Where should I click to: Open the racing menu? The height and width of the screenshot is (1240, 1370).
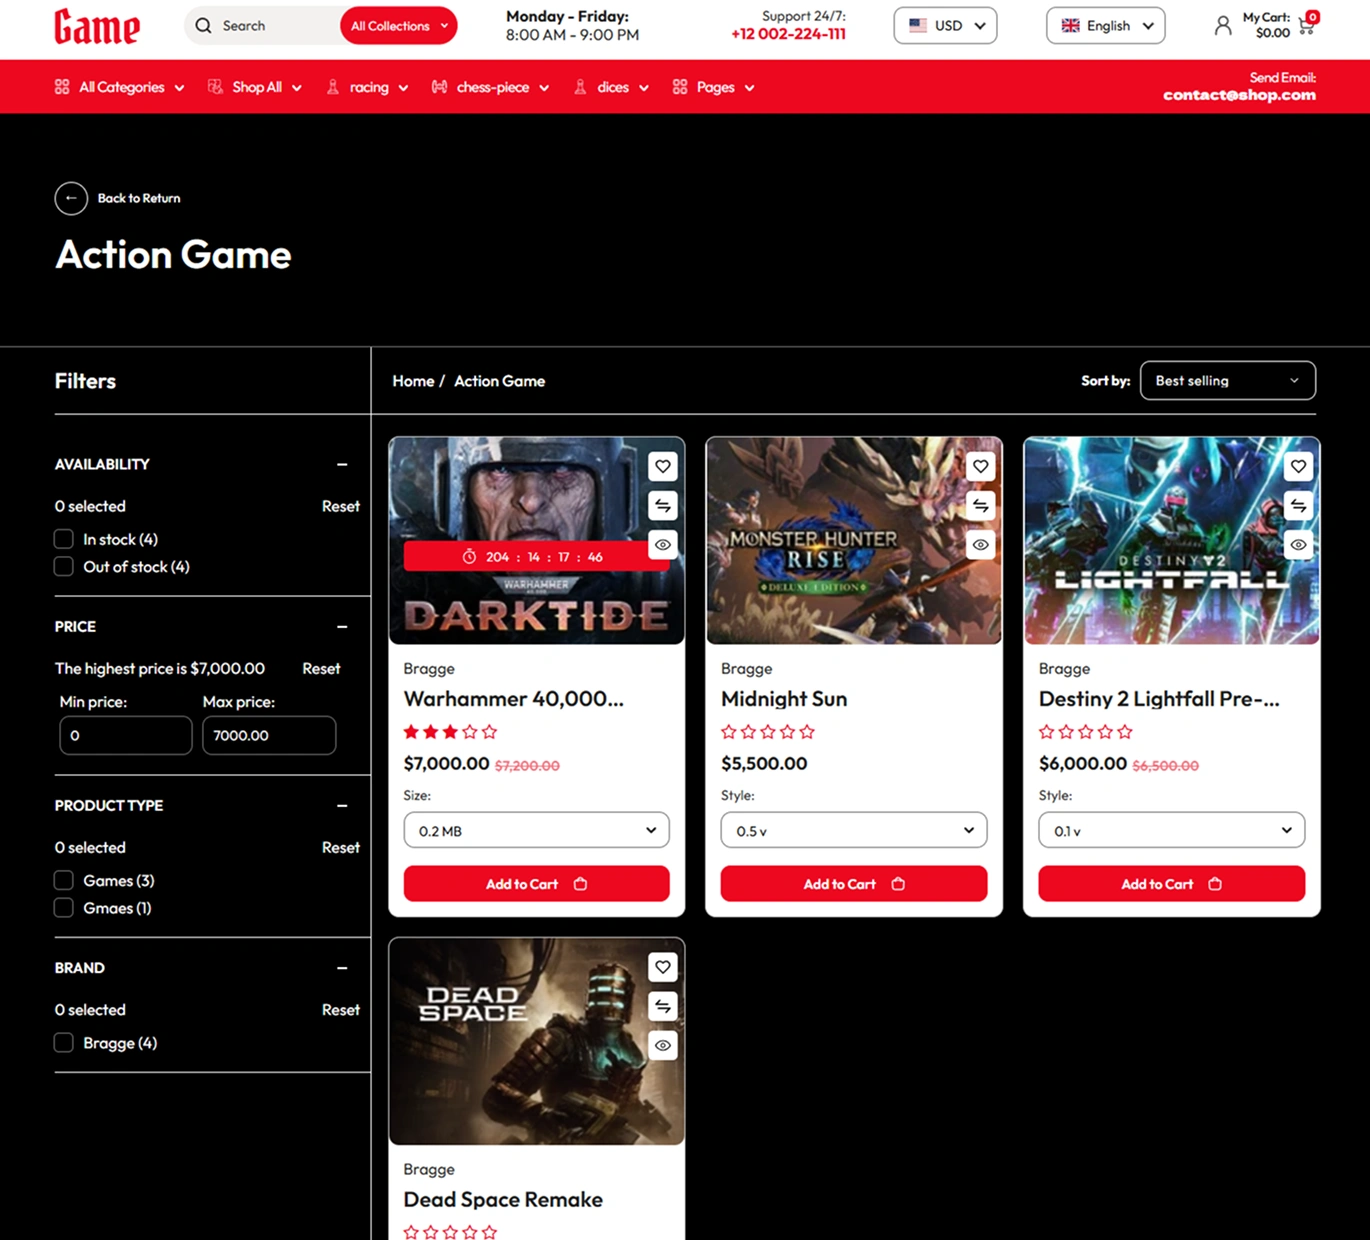click(x=367, y=88)
